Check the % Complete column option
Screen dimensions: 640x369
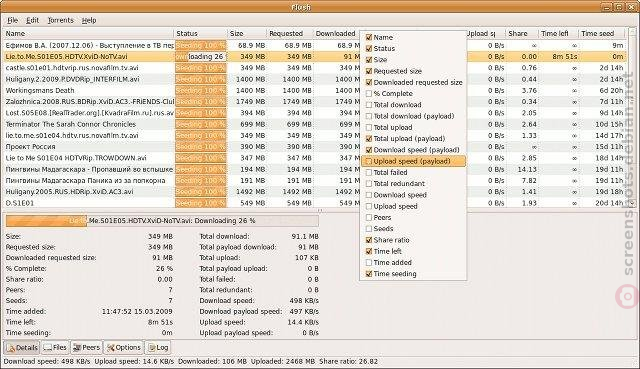(369, 93)
